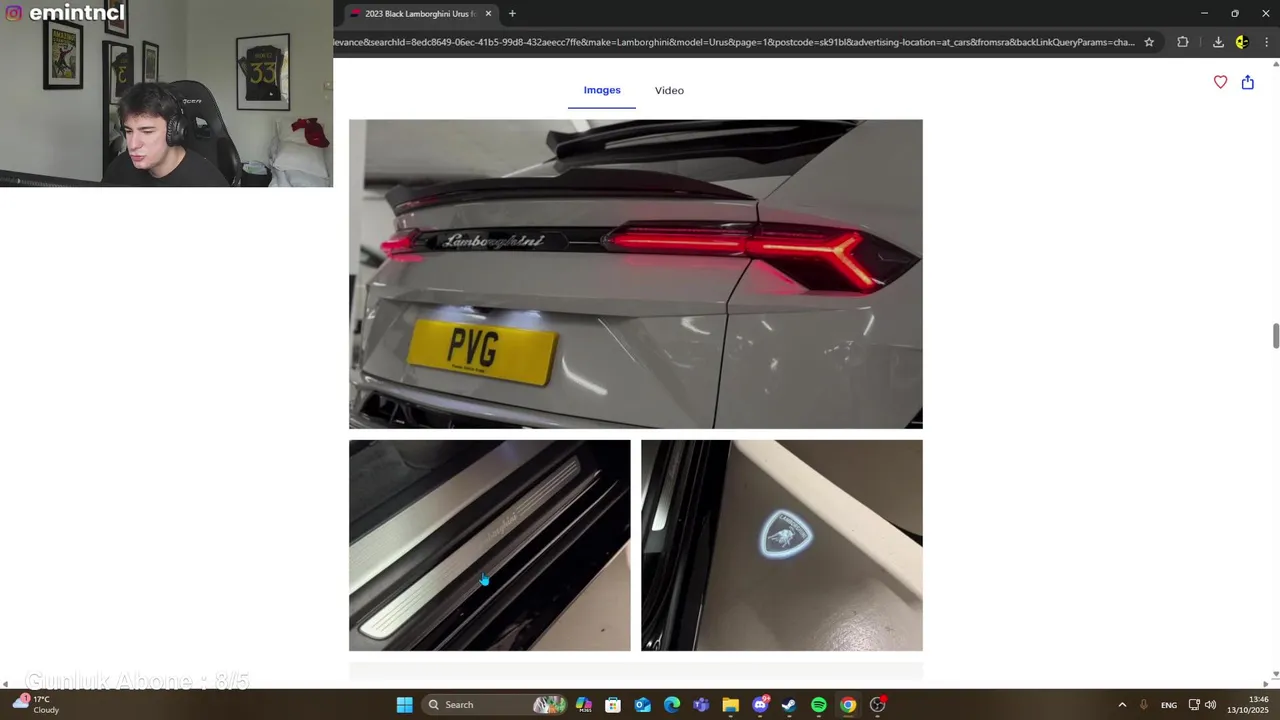Open the Lamborghini logo puddle light photo
The image size is (1280, 720).
point(782,546)
